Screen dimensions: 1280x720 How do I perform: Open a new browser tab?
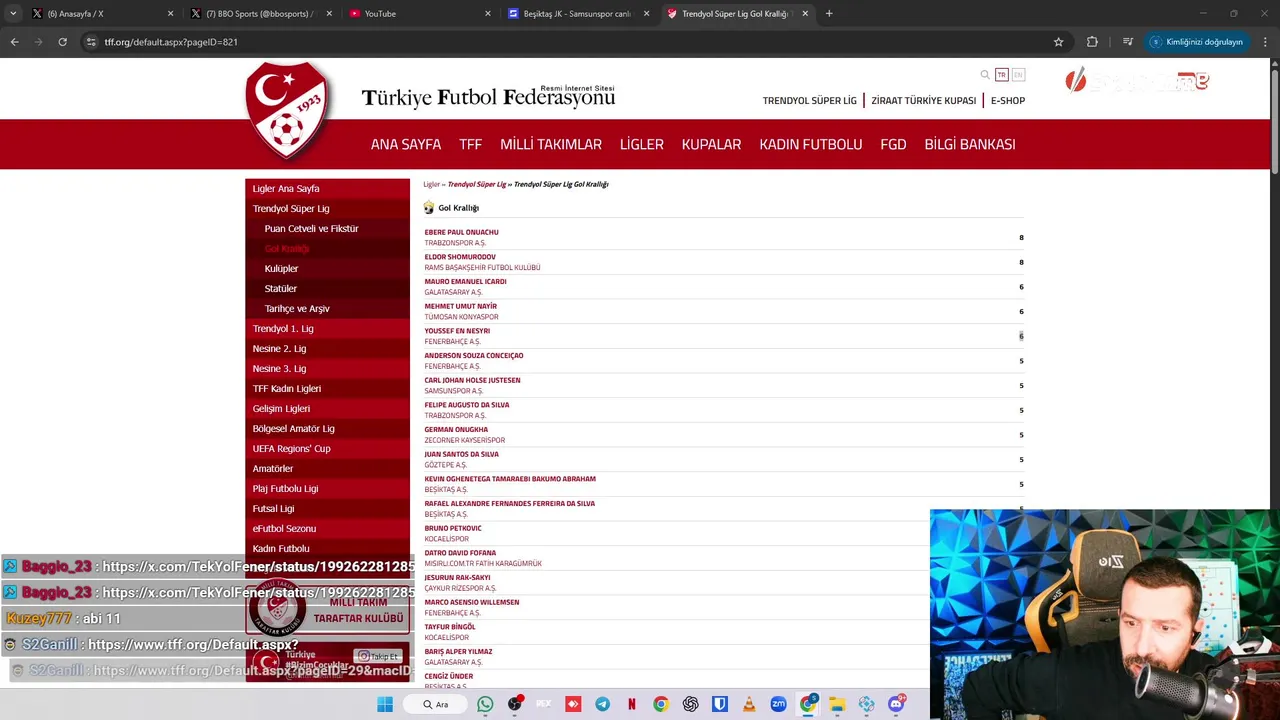(x=829, y=14)
